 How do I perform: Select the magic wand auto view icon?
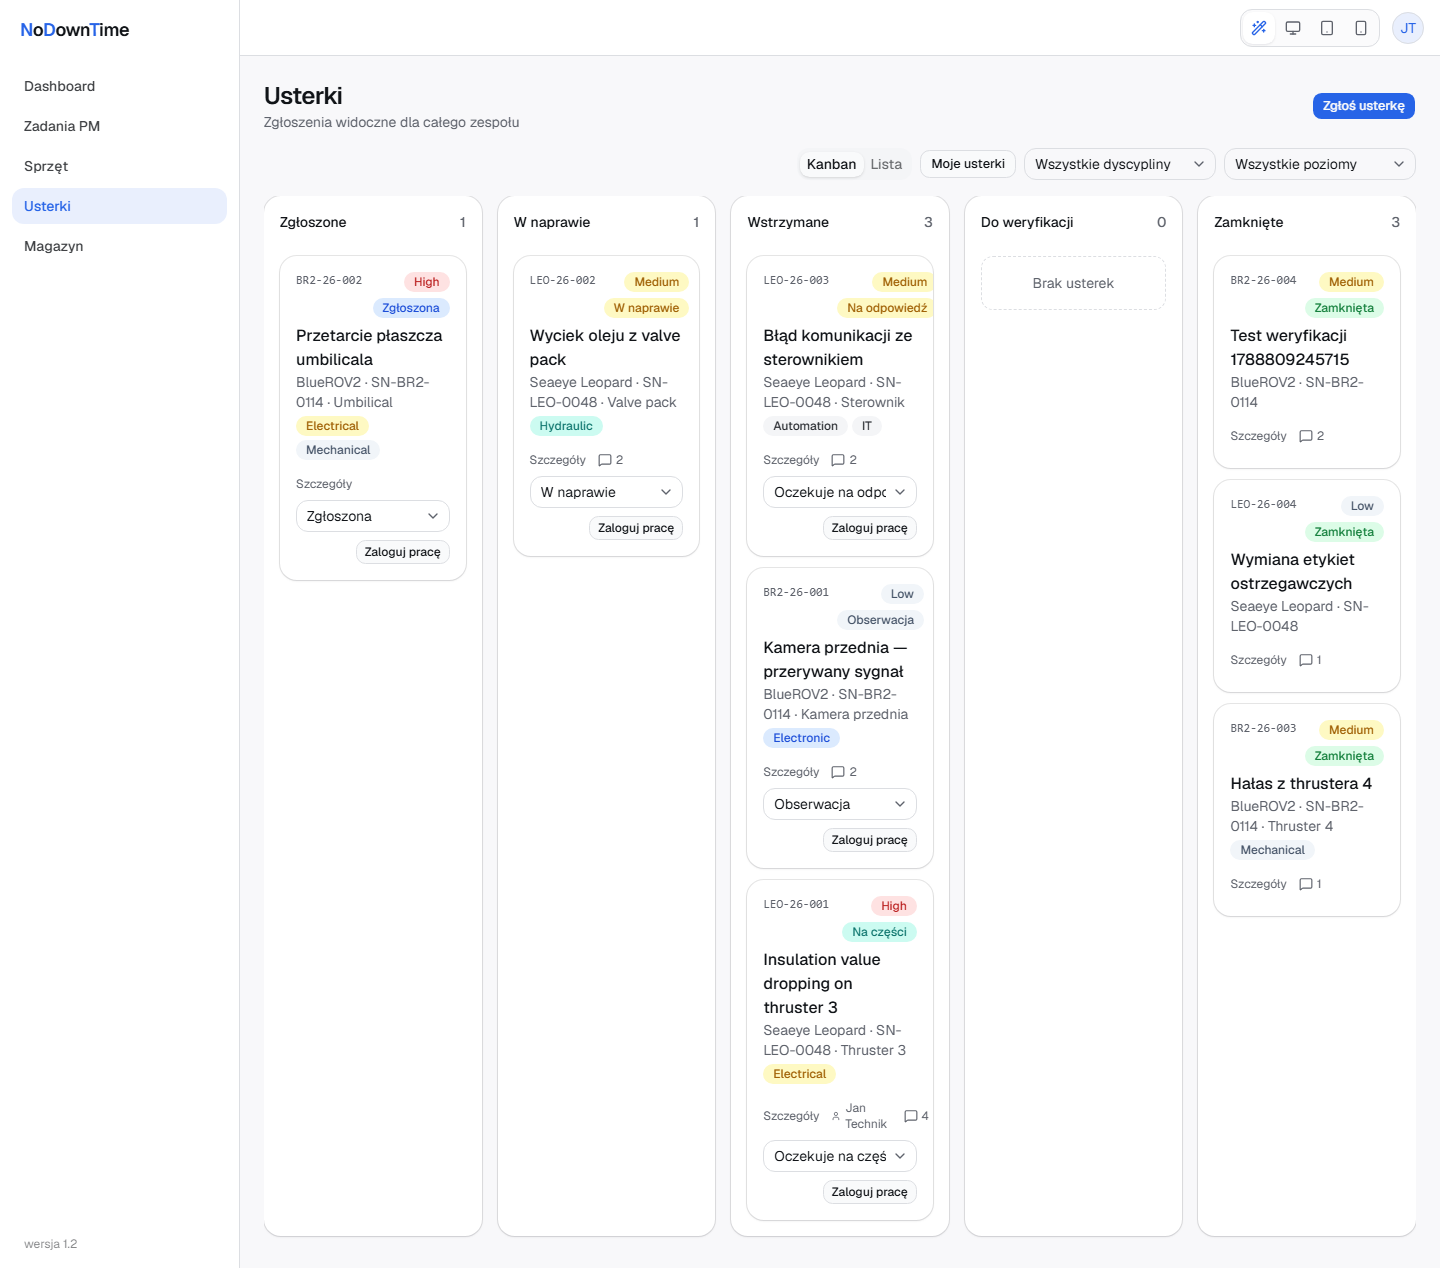tap(1259, 28)
